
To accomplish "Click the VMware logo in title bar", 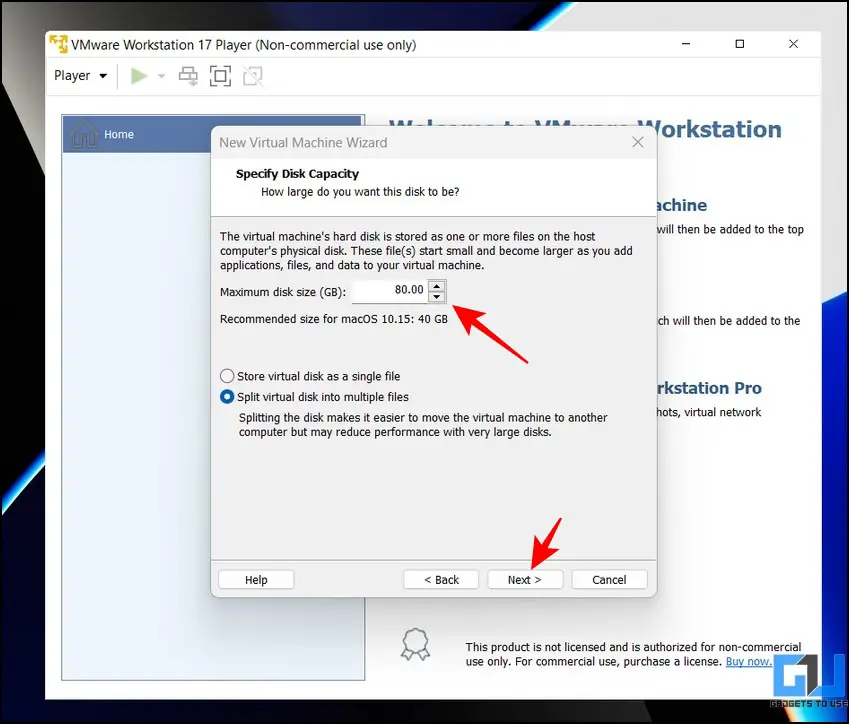I will point(59,45).
